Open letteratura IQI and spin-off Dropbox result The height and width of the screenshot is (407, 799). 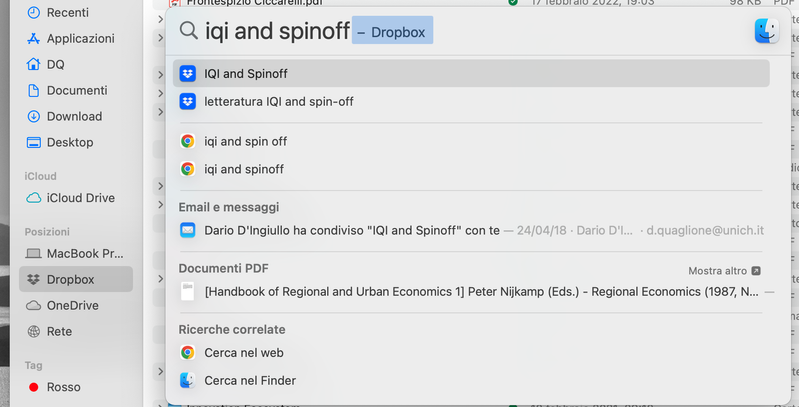(279, 101)
